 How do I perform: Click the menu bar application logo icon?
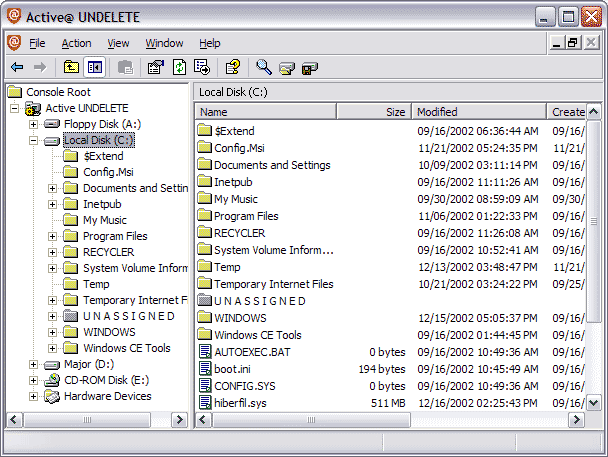[14, 43]
